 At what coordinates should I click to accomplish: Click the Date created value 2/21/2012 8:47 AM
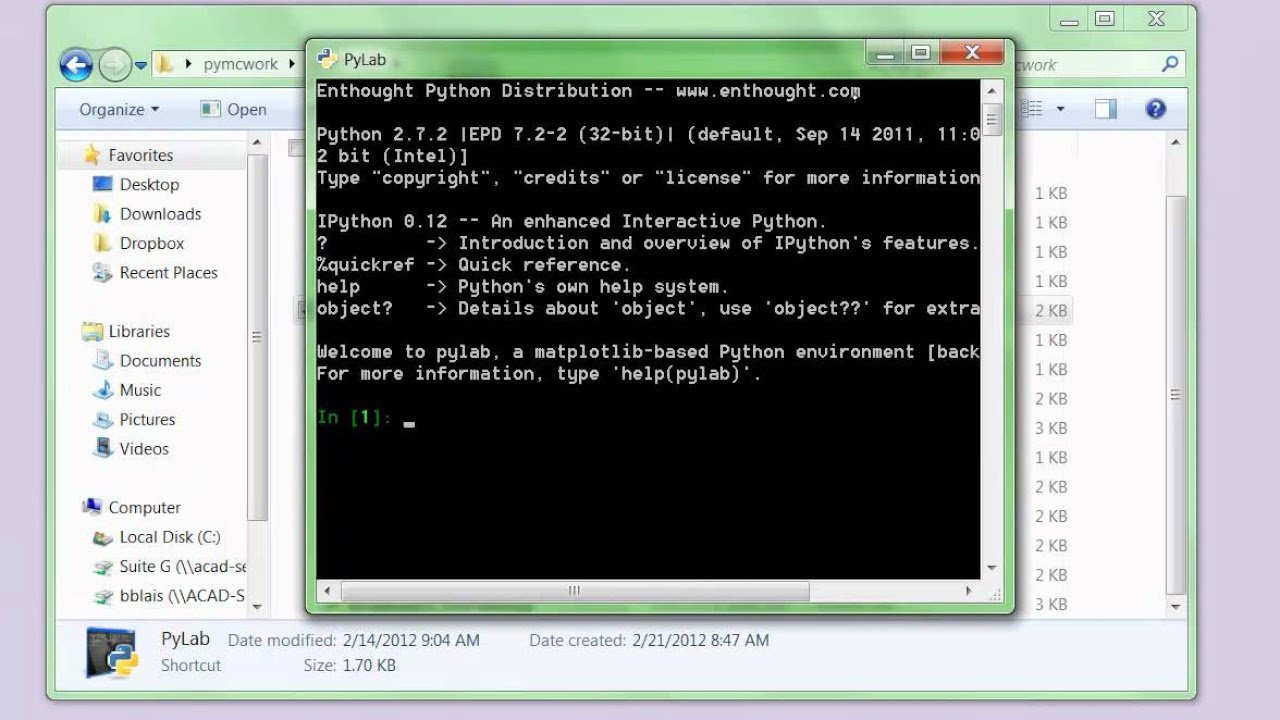700,640
